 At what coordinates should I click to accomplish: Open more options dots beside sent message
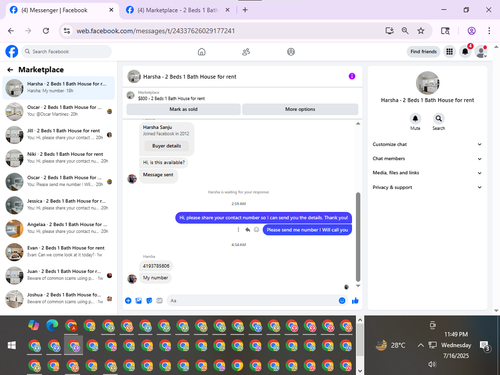click(238, 230)
